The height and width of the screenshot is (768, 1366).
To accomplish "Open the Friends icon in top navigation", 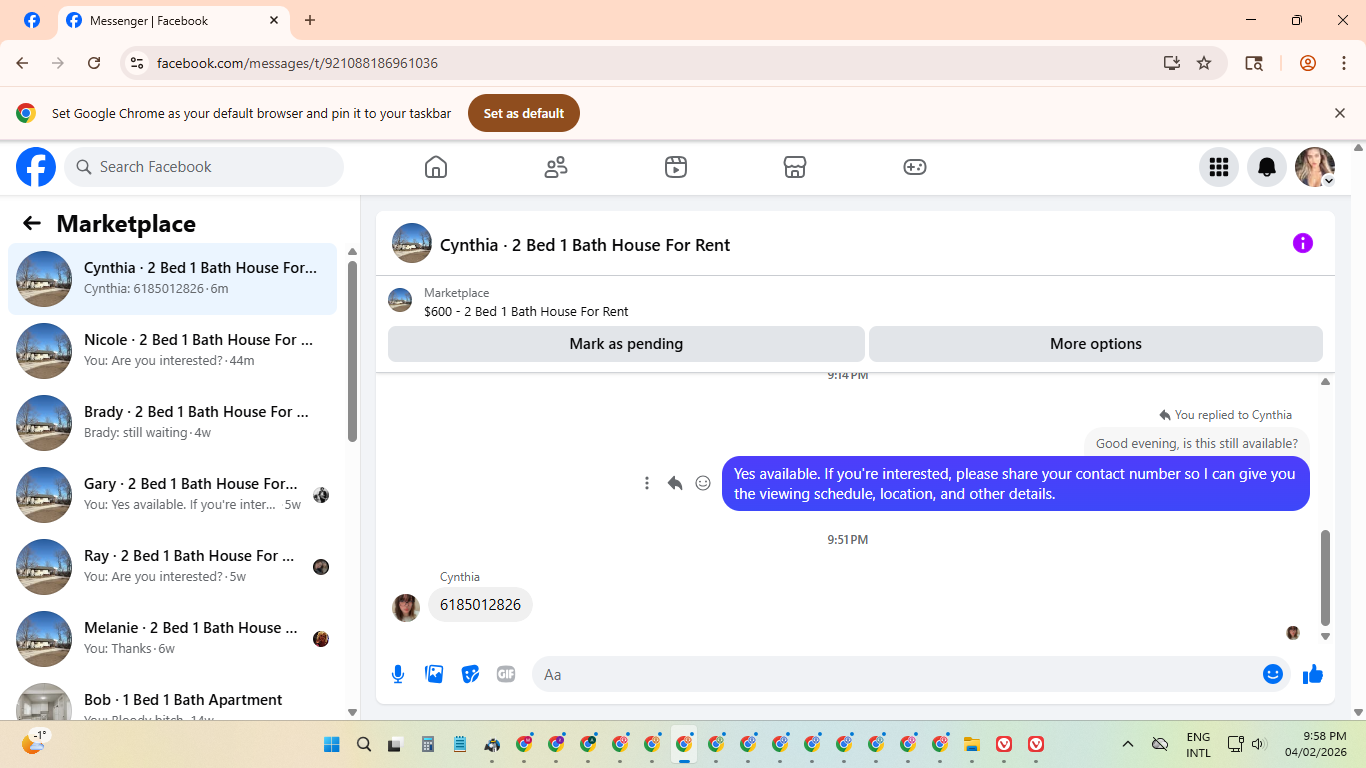I will 556,167.
